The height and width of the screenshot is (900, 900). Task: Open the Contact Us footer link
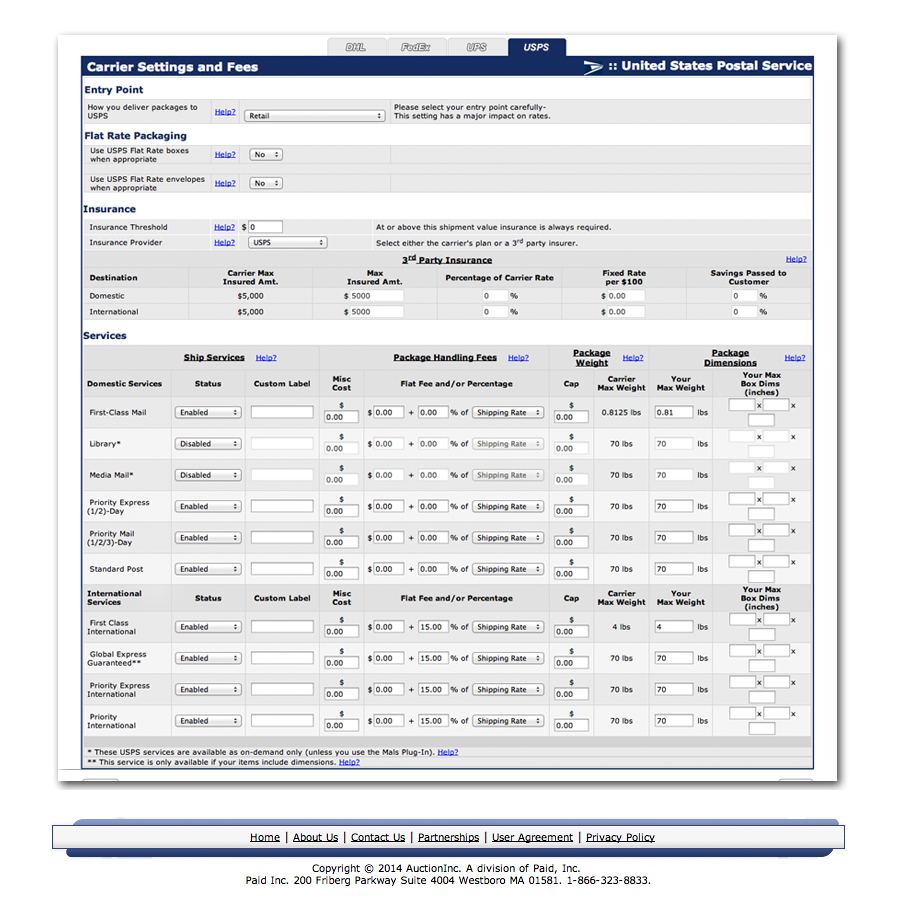378,837
